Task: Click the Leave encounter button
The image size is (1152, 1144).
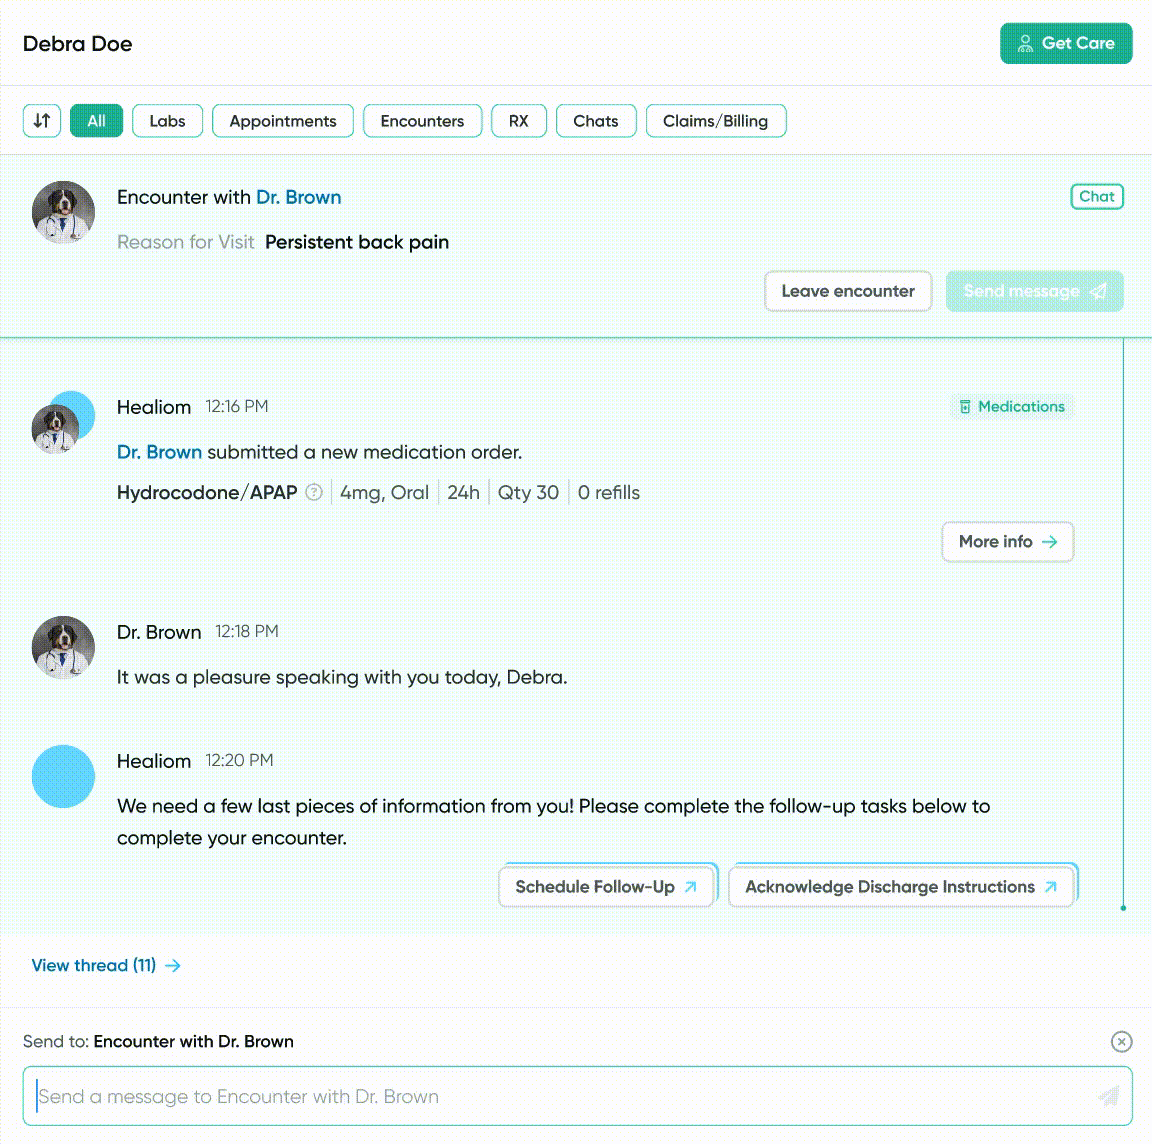Action: coord(847,291)
